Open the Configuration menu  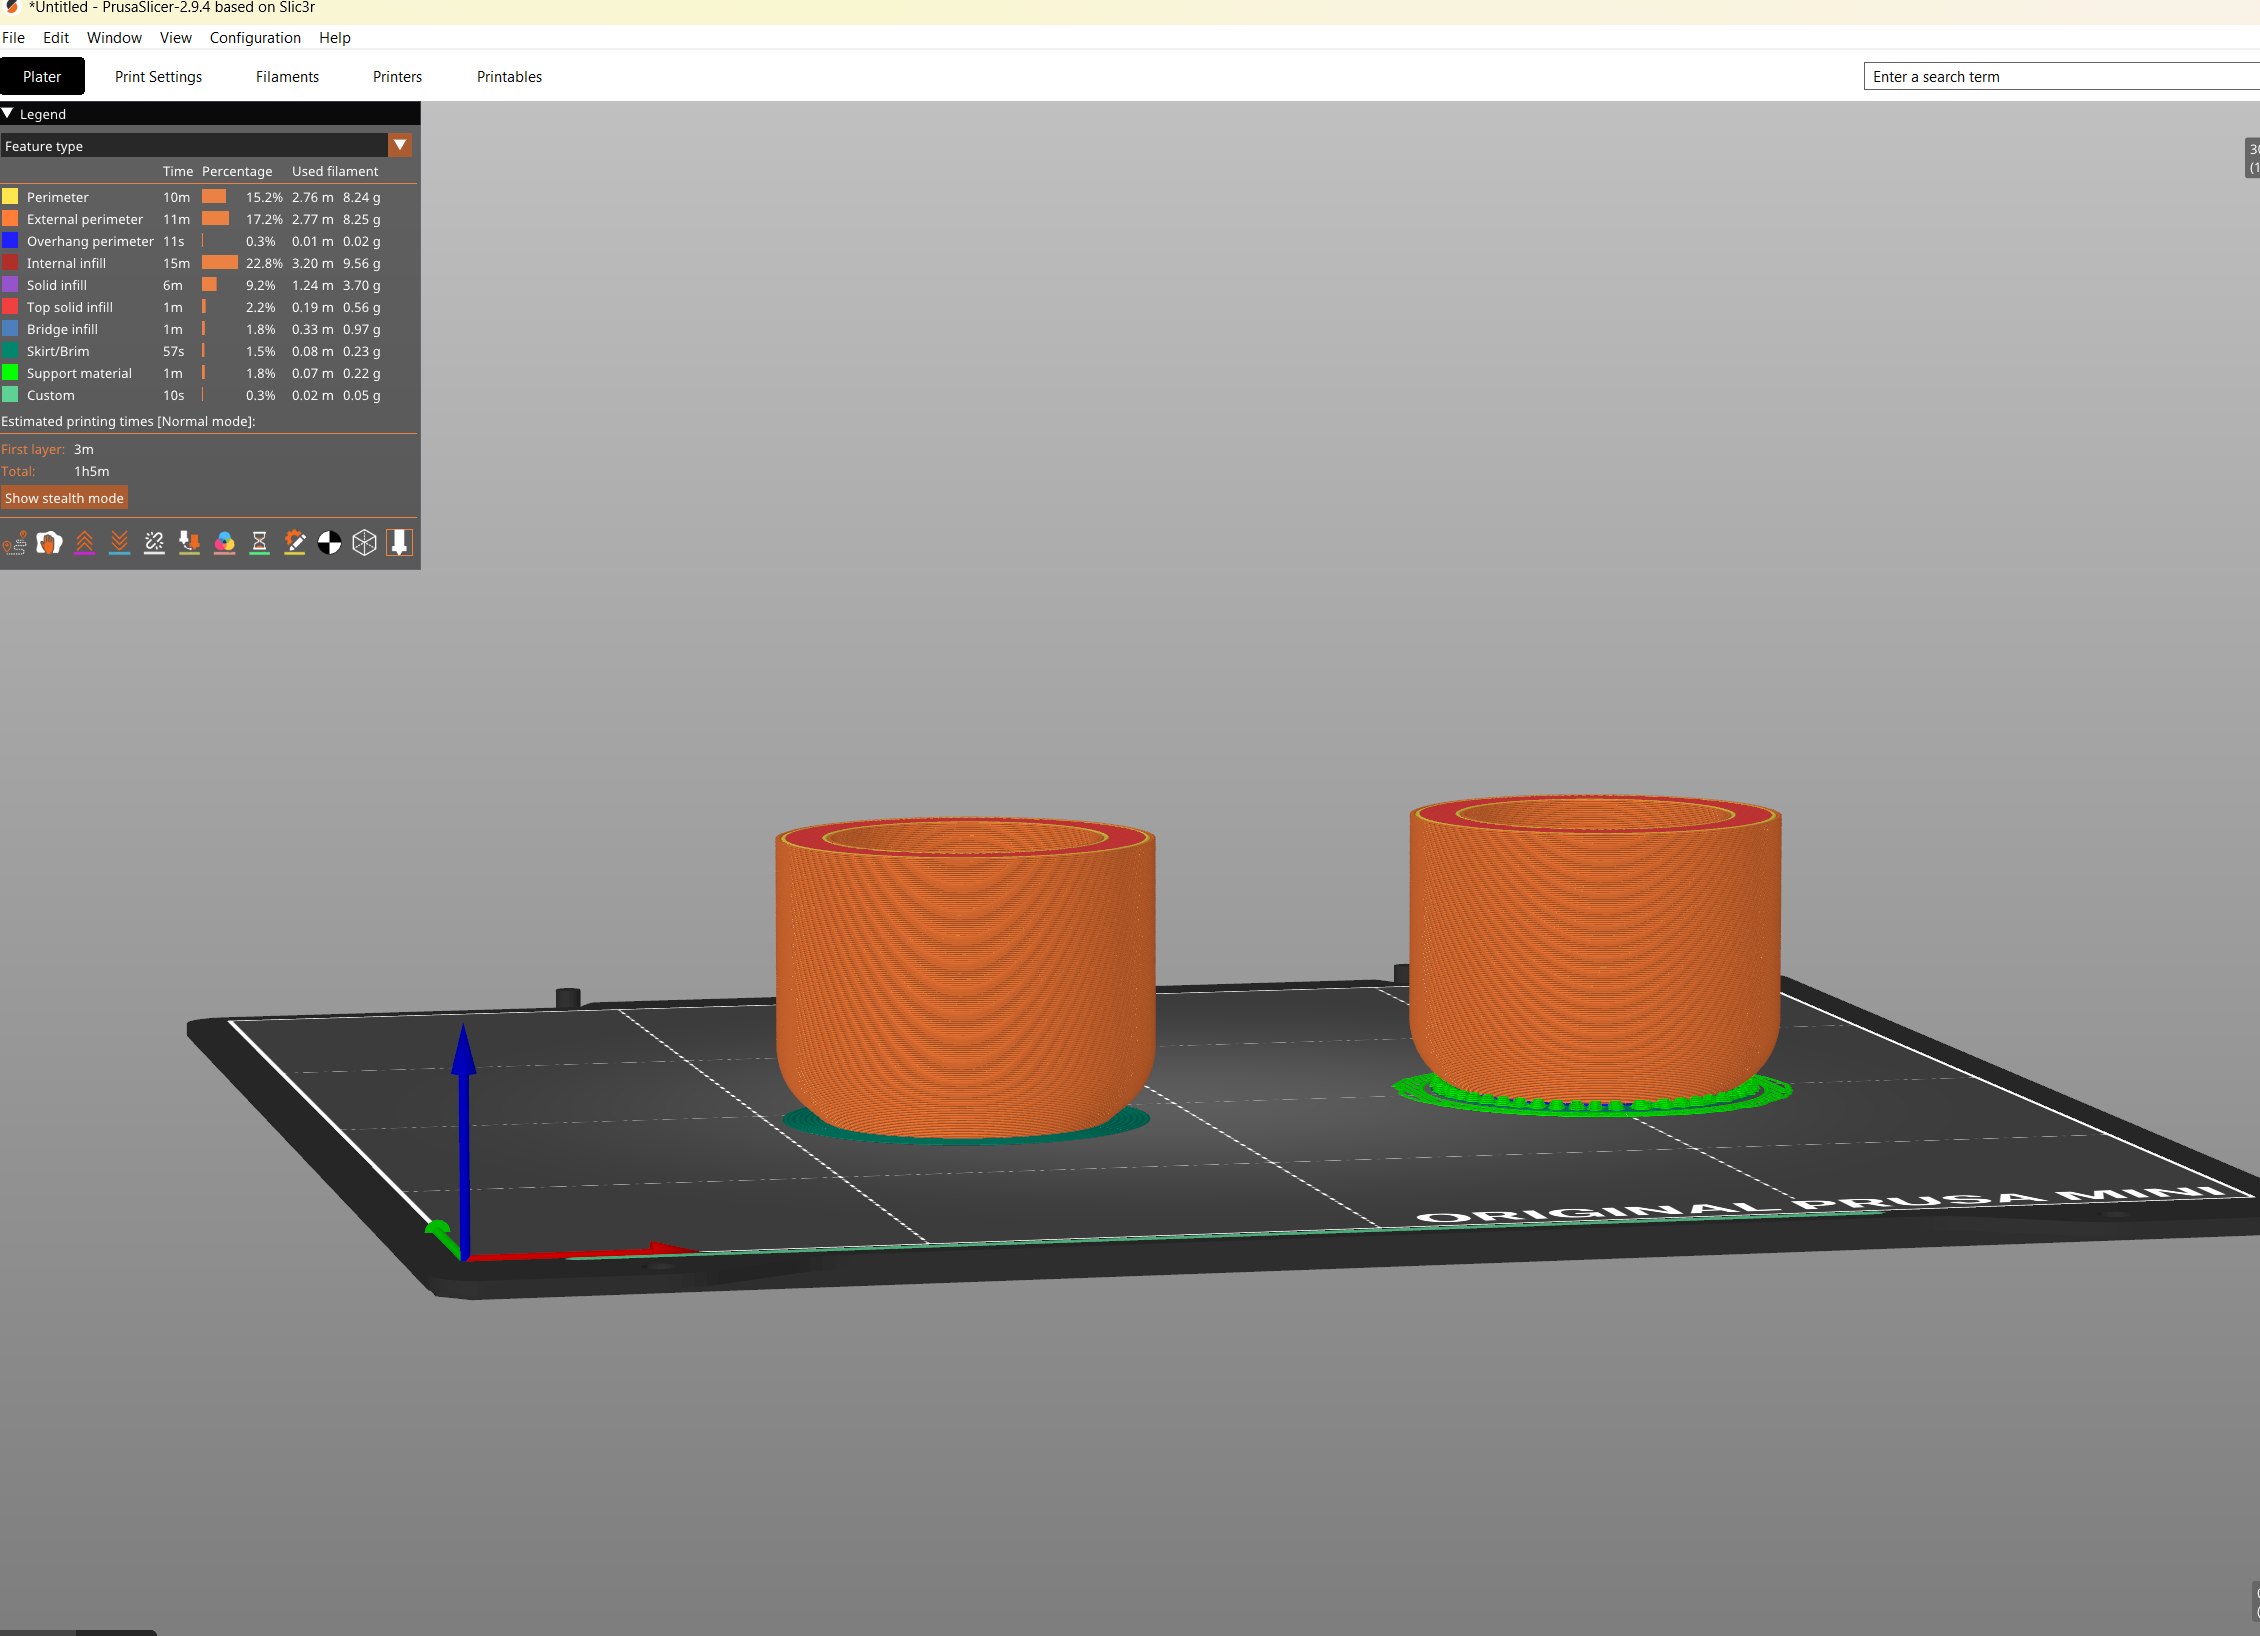click(x=255, y=38)
